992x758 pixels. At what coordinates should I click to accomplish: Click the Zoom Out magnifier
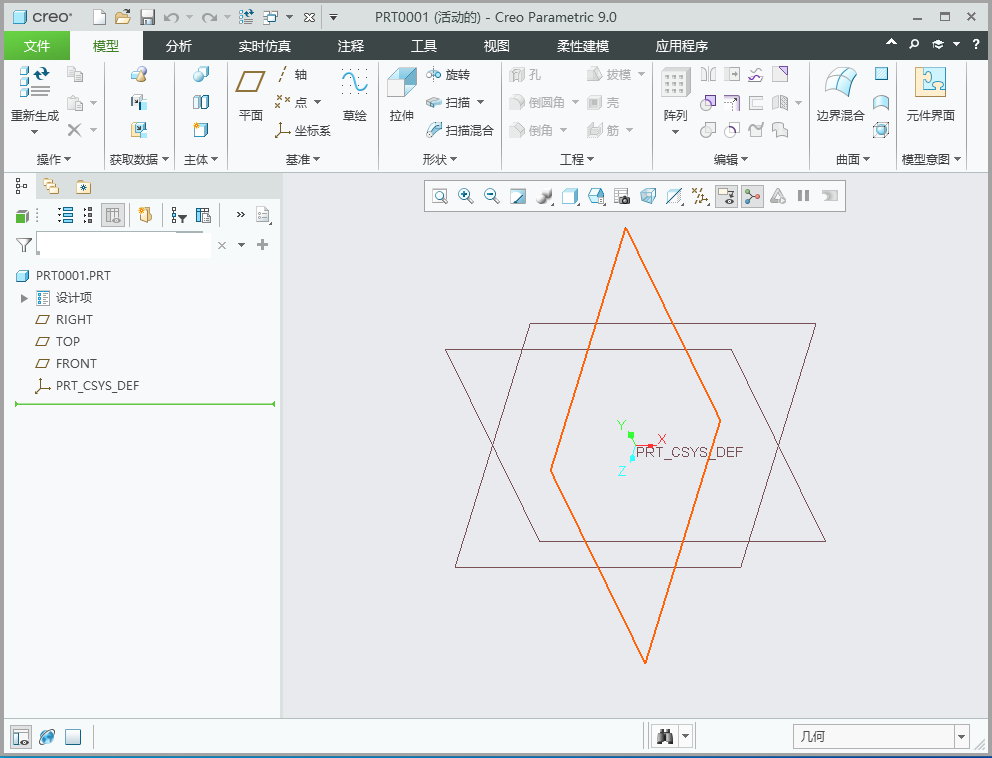click(x=492, y=196)
